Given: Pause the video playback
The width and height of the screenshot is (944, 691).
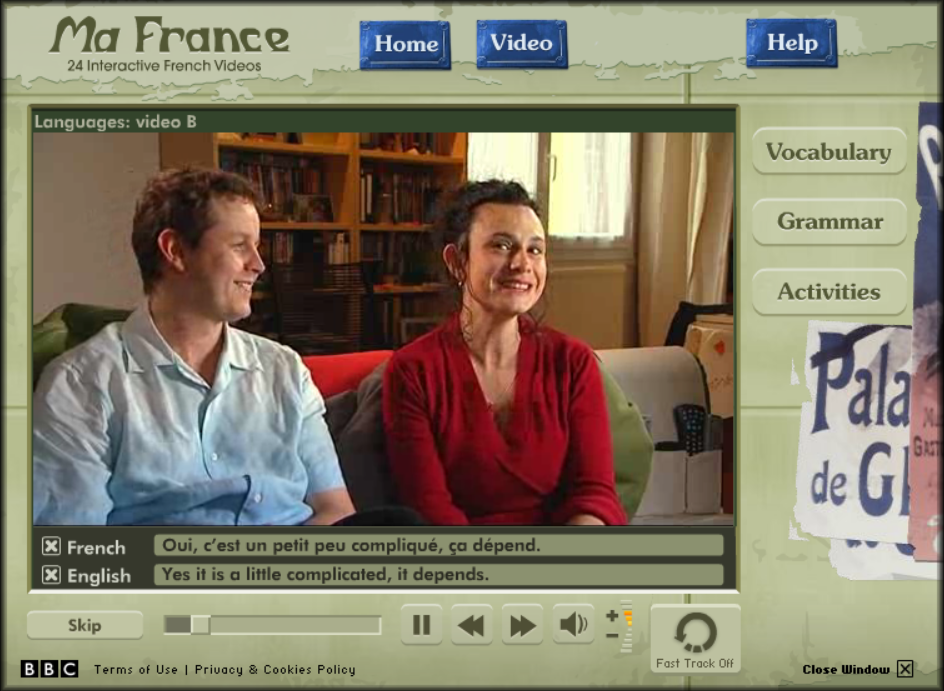Looking at the screenshot, I should point(420,624).
